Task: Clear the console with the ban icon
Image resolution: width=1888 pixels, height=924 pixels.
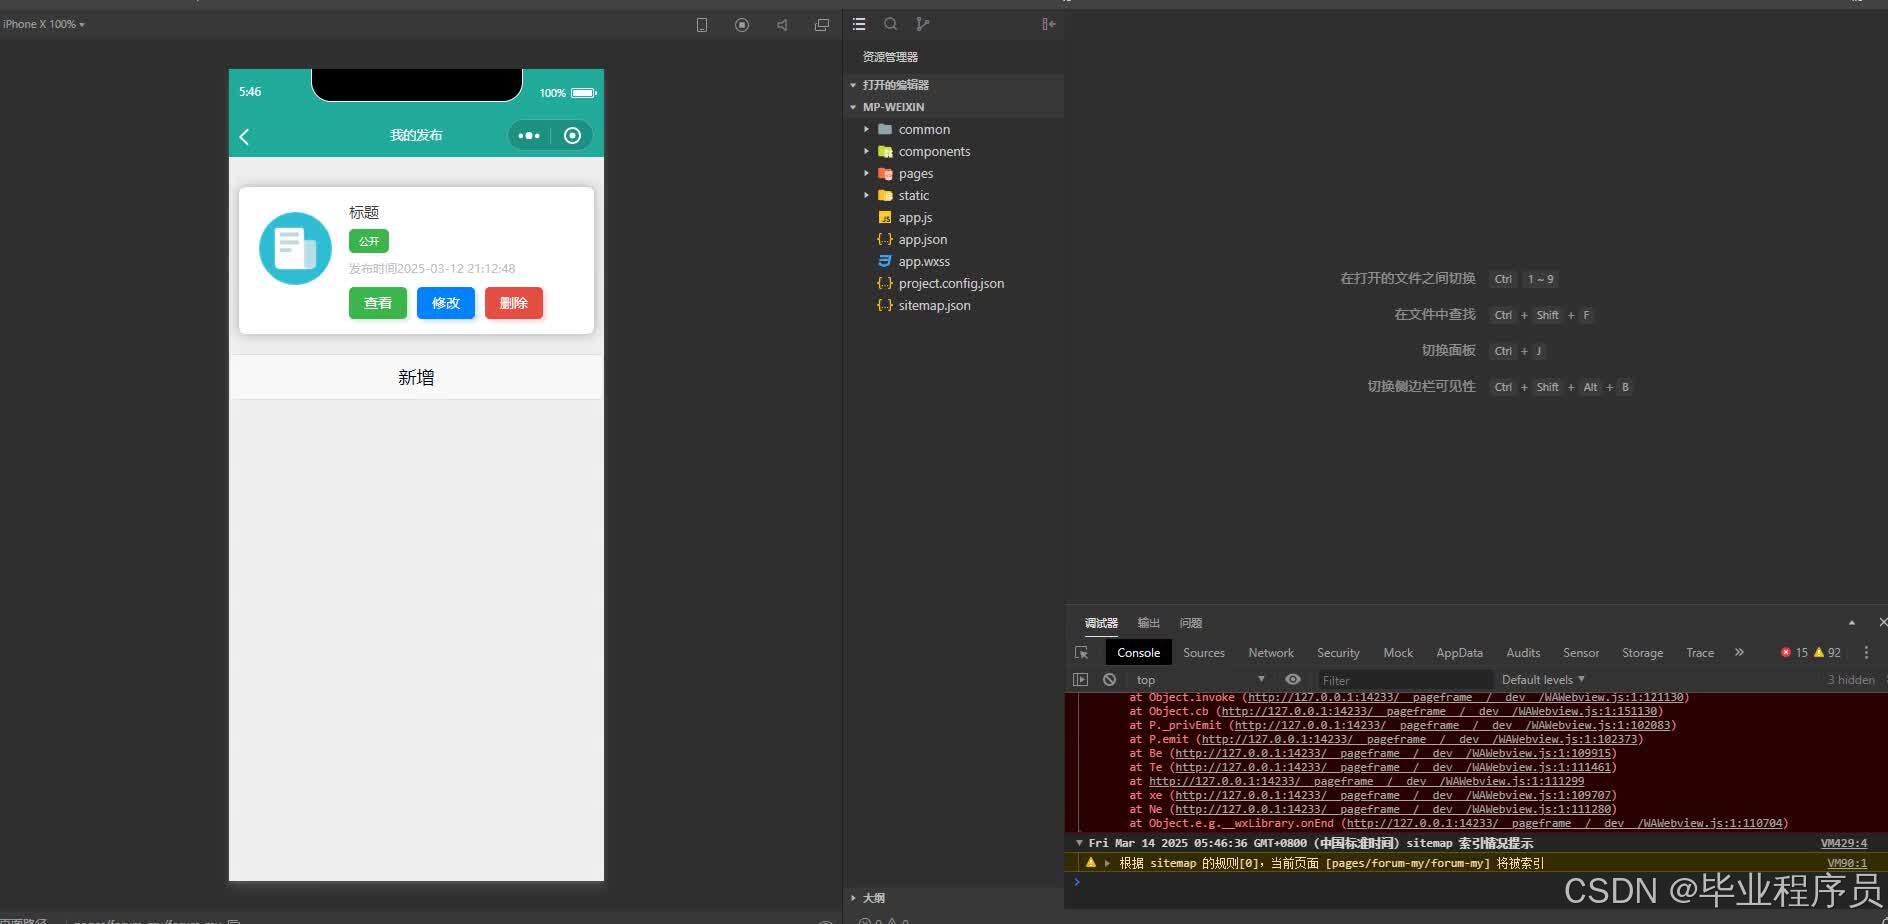Action: click(x=1109, y=679)
